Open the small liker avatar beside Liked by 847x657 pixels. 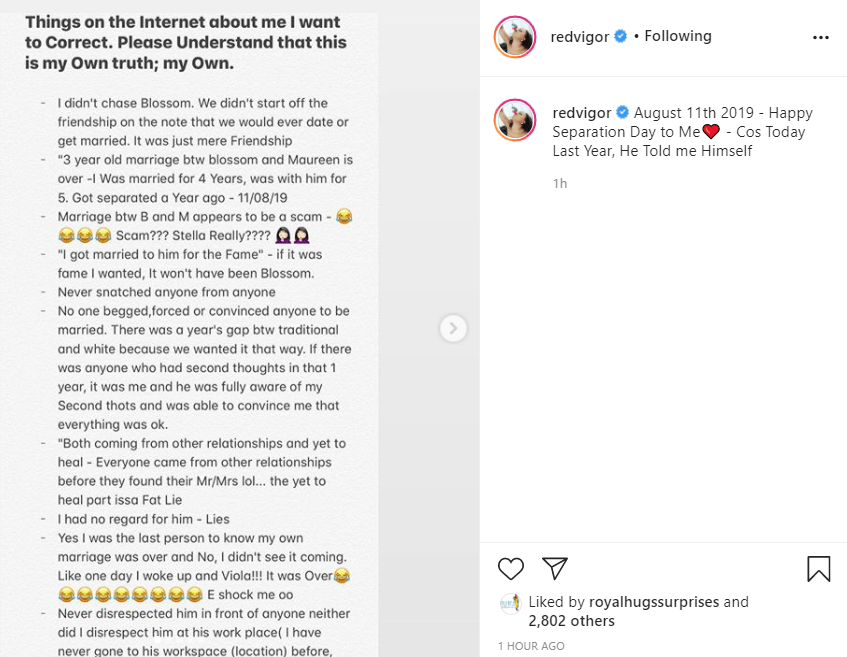[510, 602]
